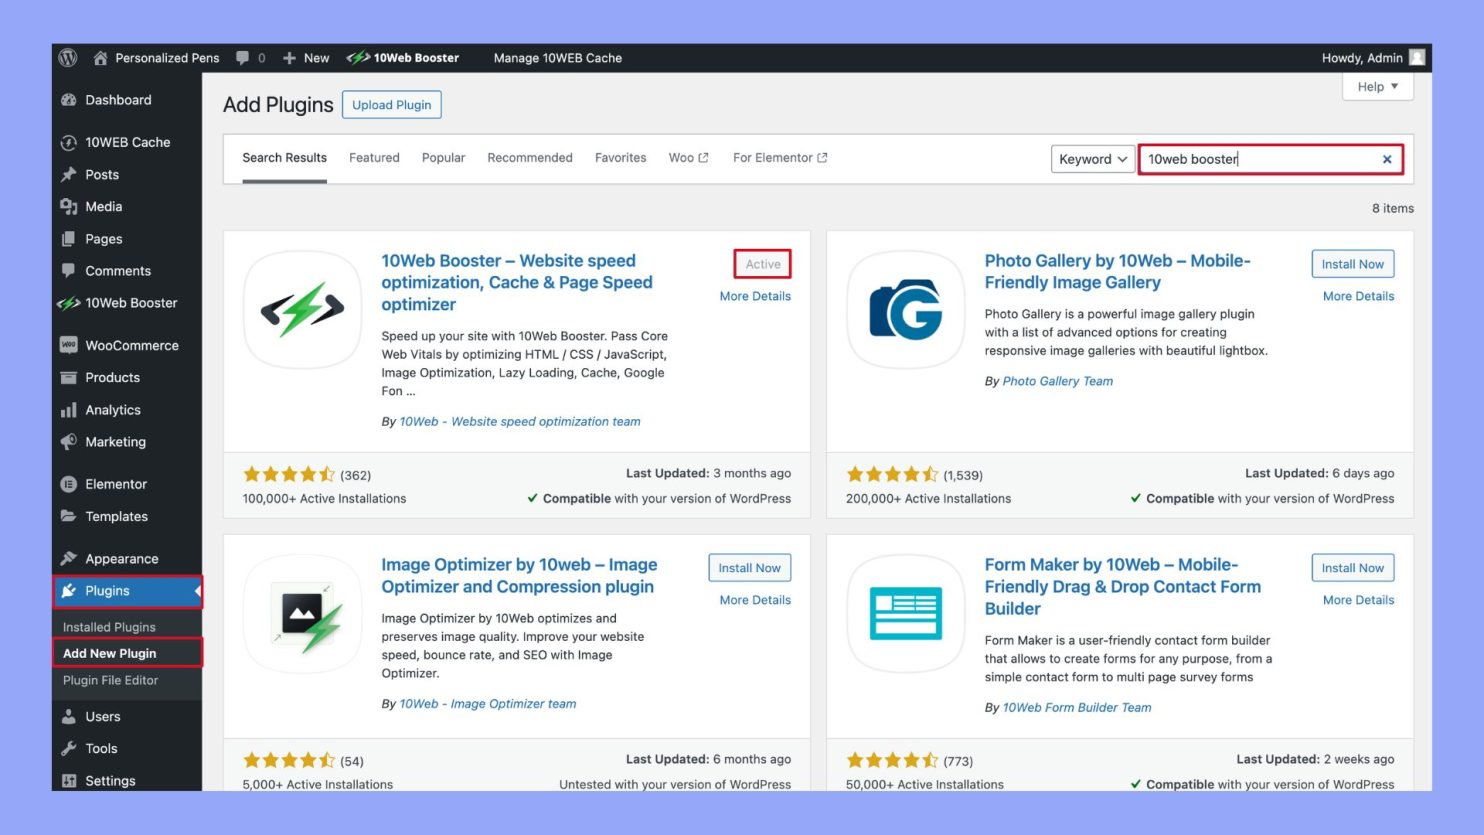Click the Marketing megaphone icon in sidebar
The height and width of the screenshot is (835, 1484).
pos(69,442)
